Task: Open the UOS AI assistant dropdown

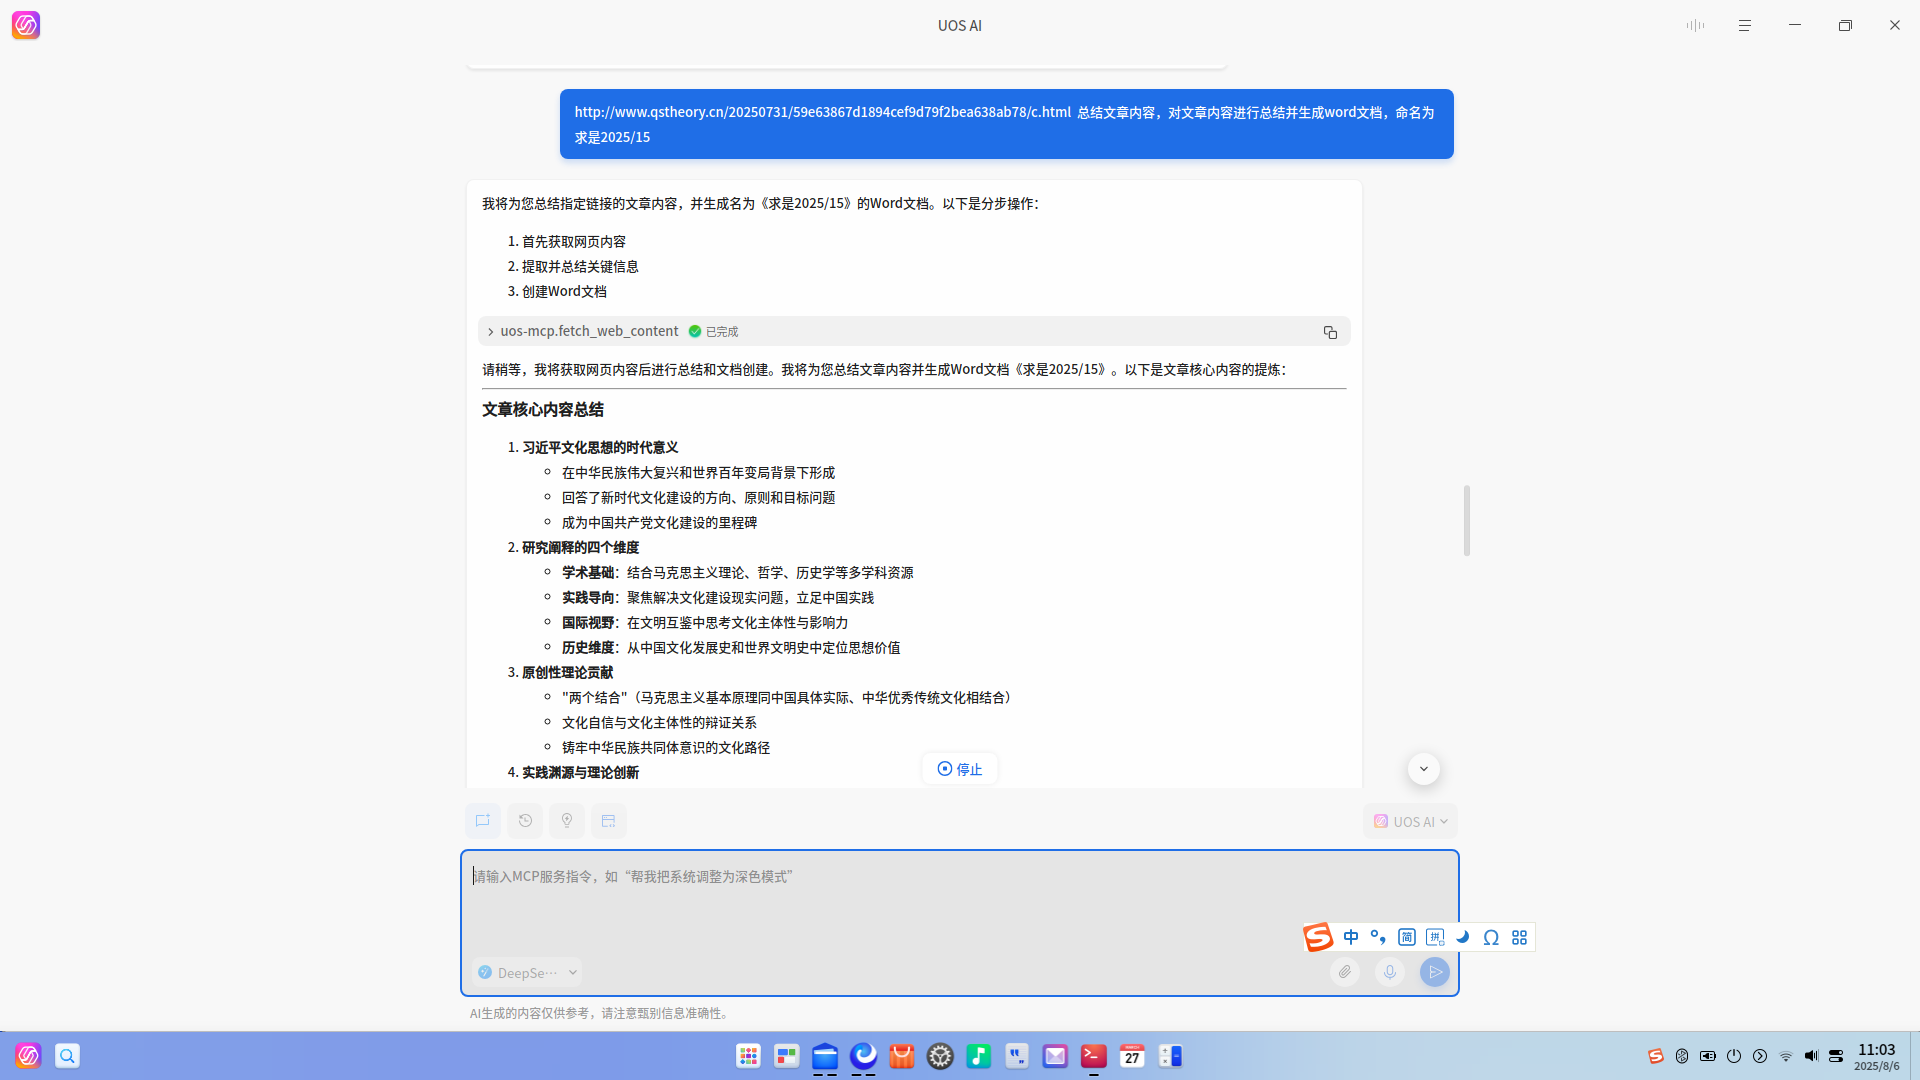Action: pyautogui.click(x=1410, y=821)
